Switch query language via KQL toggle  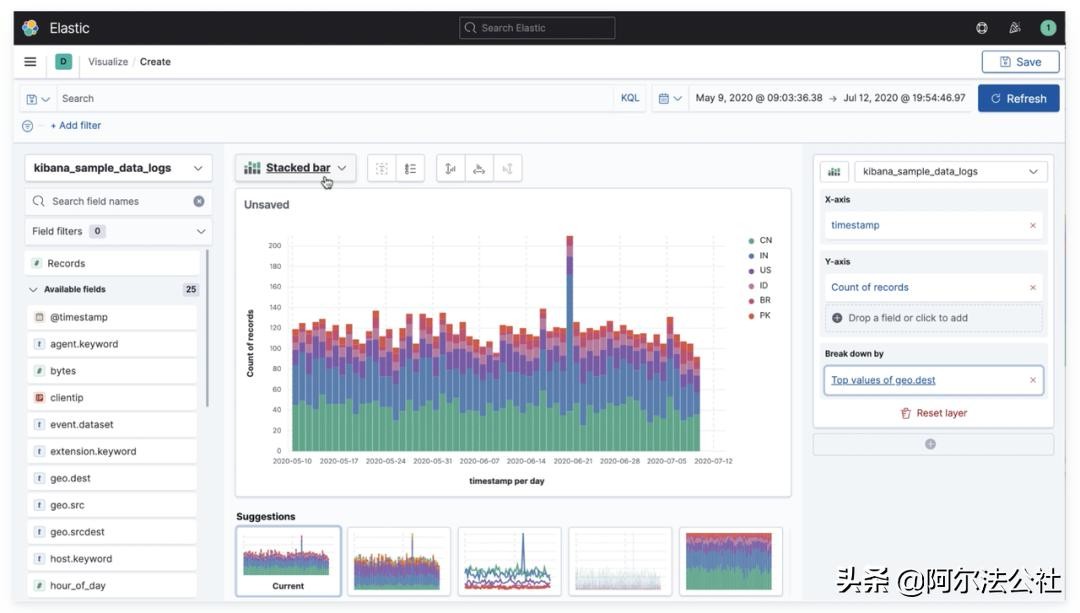[x=630, y=98]
